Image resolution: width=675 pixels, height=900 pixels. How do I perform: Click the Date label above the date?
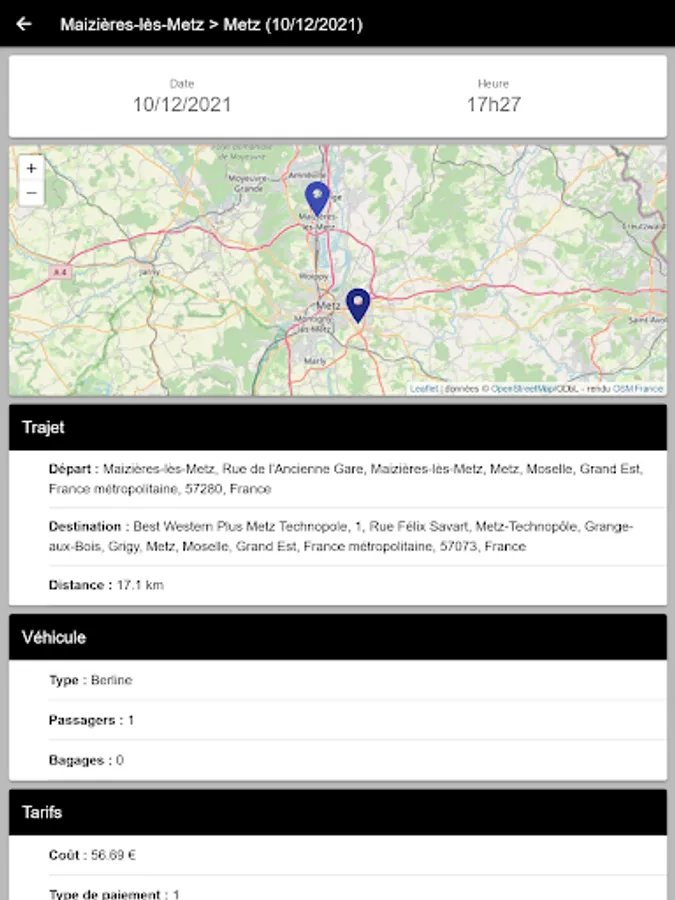[182, 84]
